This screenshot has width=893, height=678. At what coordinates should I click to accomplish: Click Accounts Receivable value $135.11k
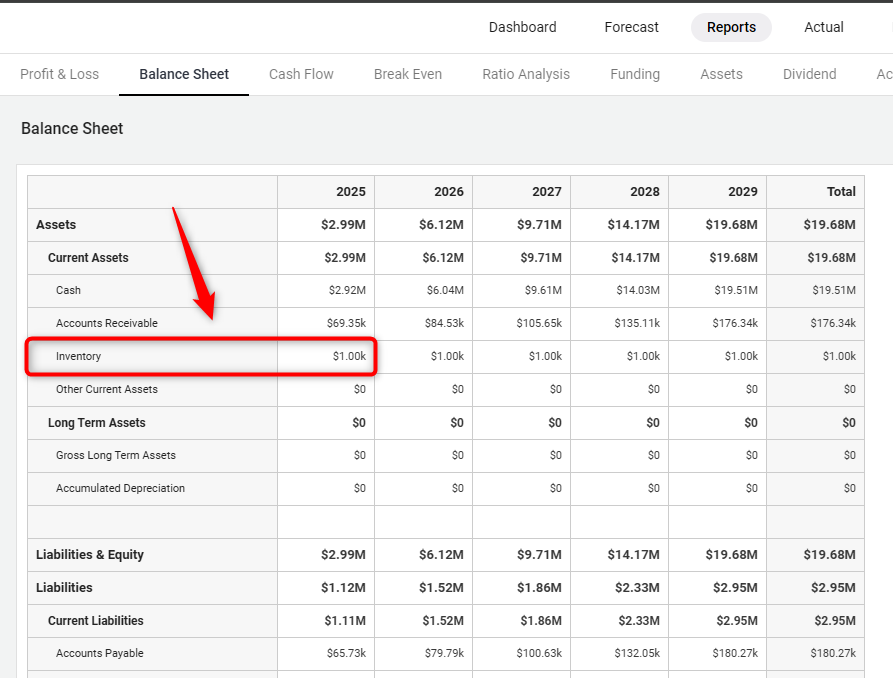(637, 323)
